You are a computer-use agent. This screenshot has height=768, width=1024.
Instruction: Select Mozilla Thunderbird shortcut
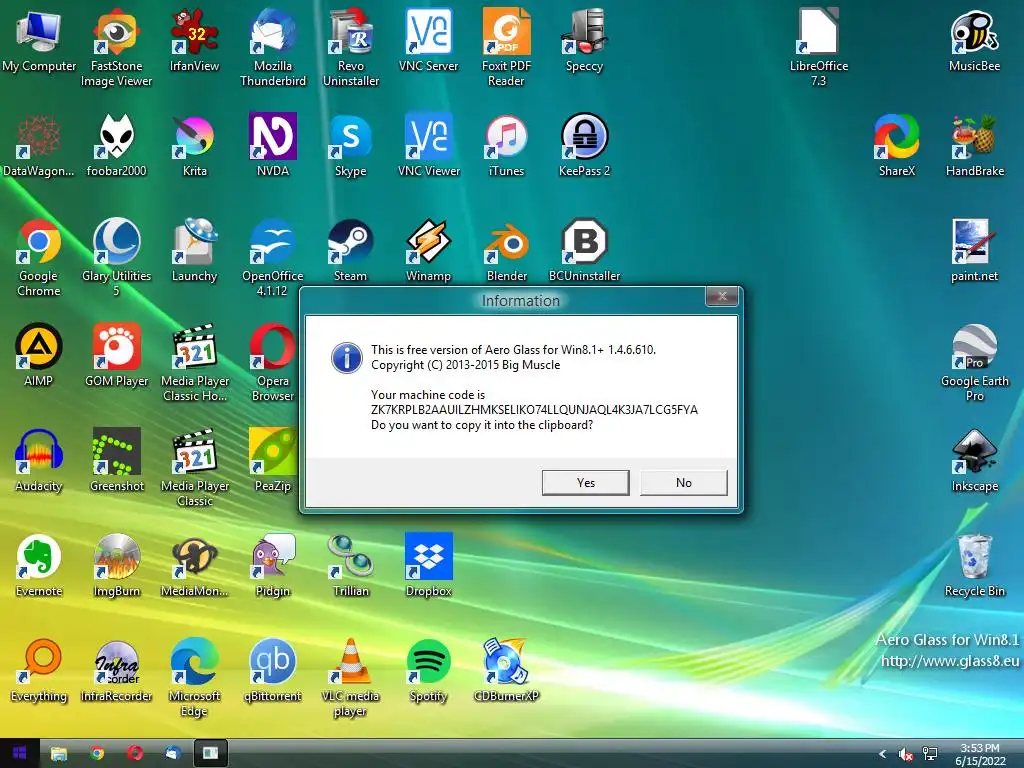point(272,47)
